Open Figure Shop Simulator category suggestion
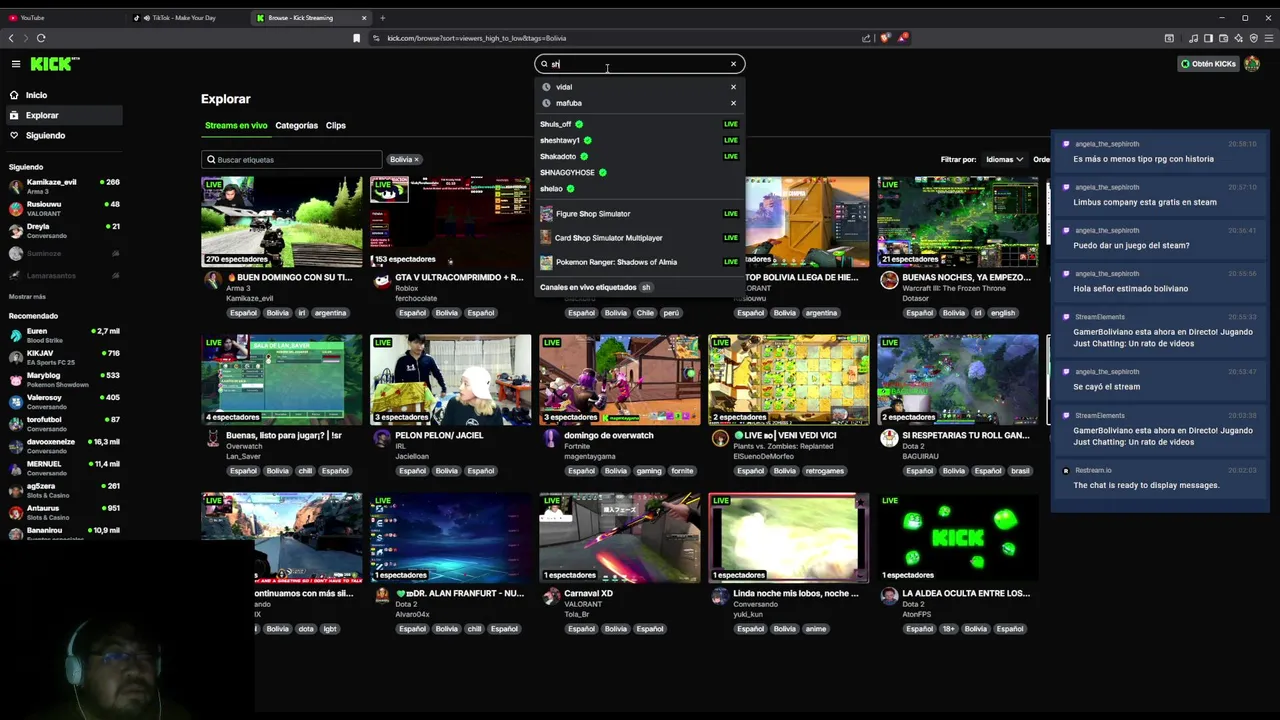 pyautogui.click(x=639, y=214)
